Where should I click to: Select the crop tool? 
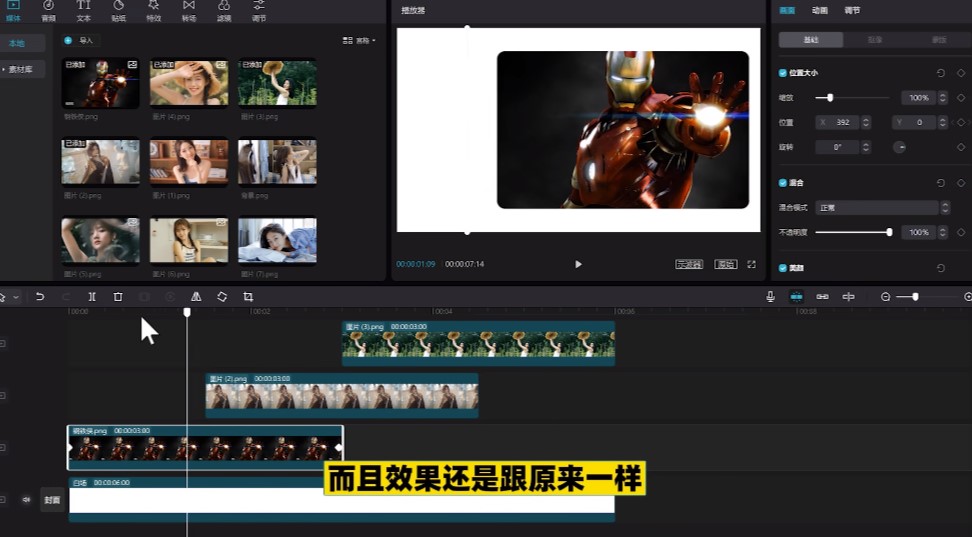(x=248, y=297)
